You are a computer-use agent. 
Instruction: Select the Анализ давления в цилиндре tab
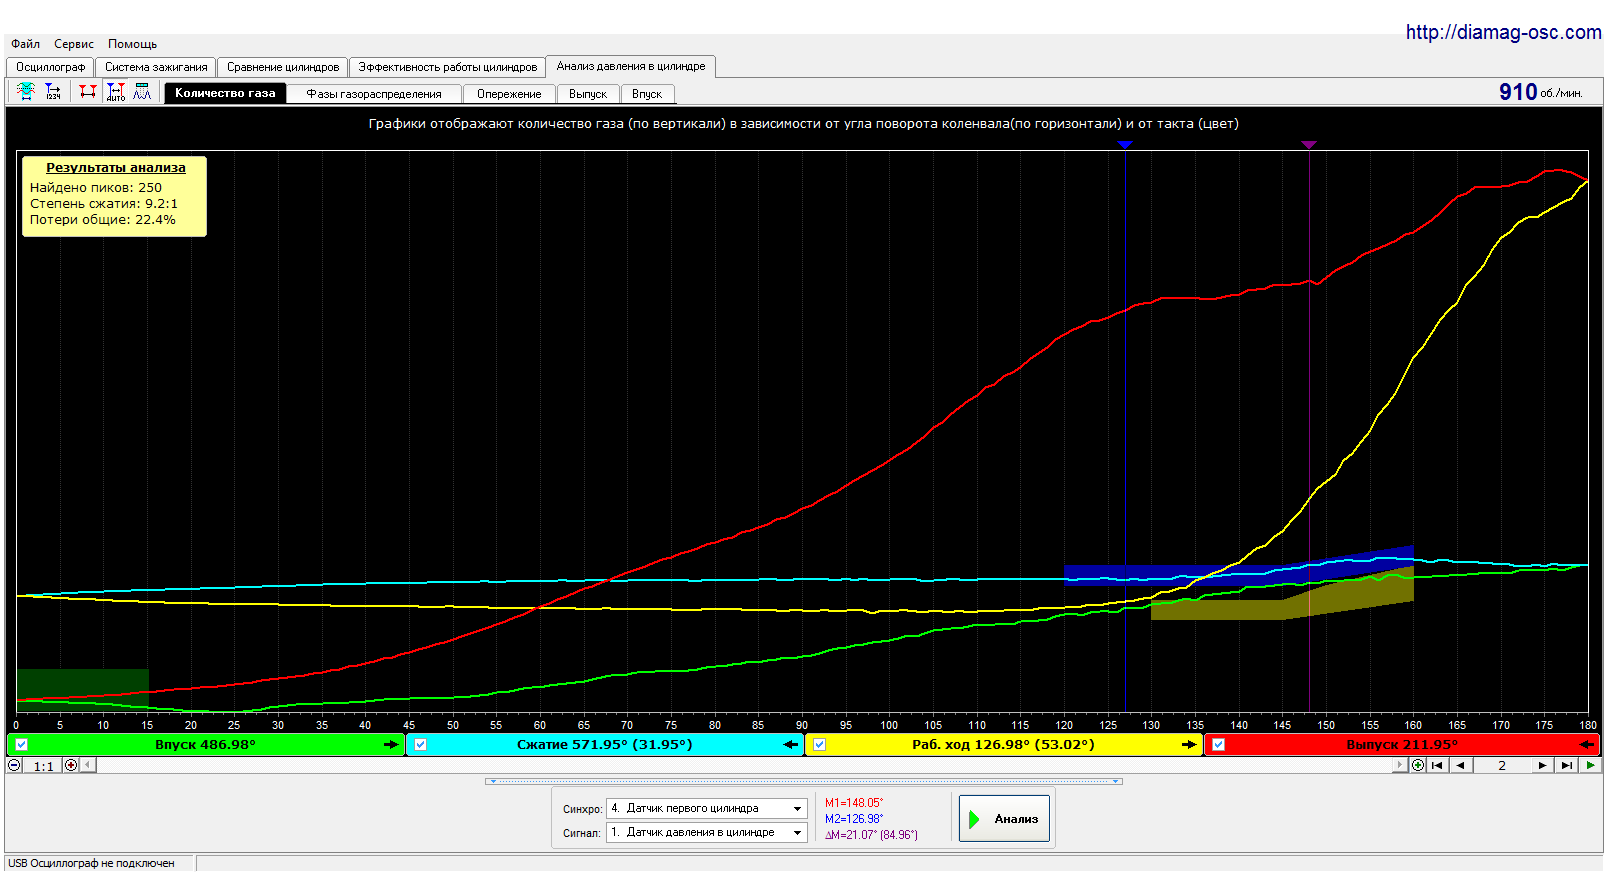coord(631,66)
